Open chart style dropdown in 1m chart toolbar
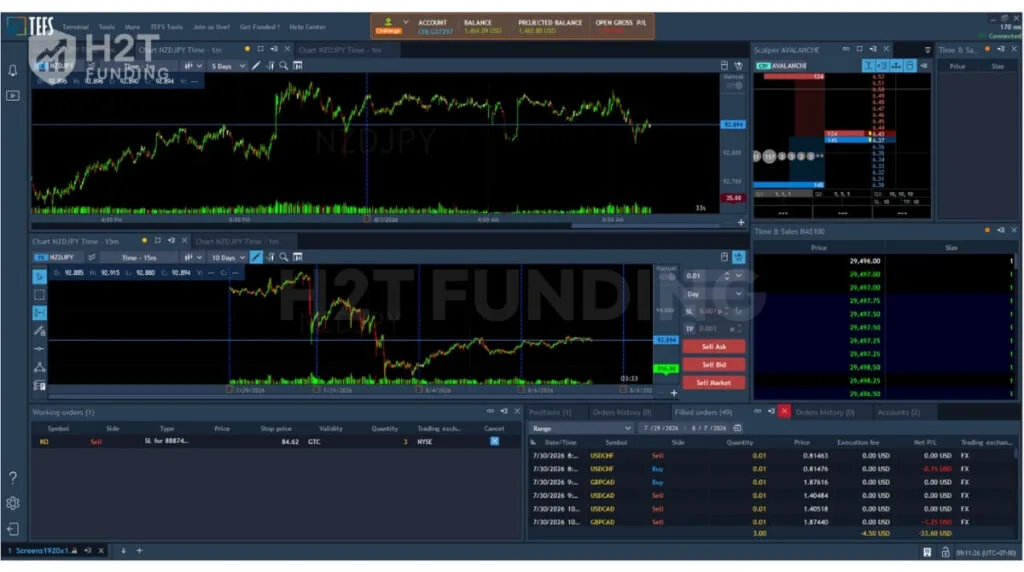 point(193,66)
